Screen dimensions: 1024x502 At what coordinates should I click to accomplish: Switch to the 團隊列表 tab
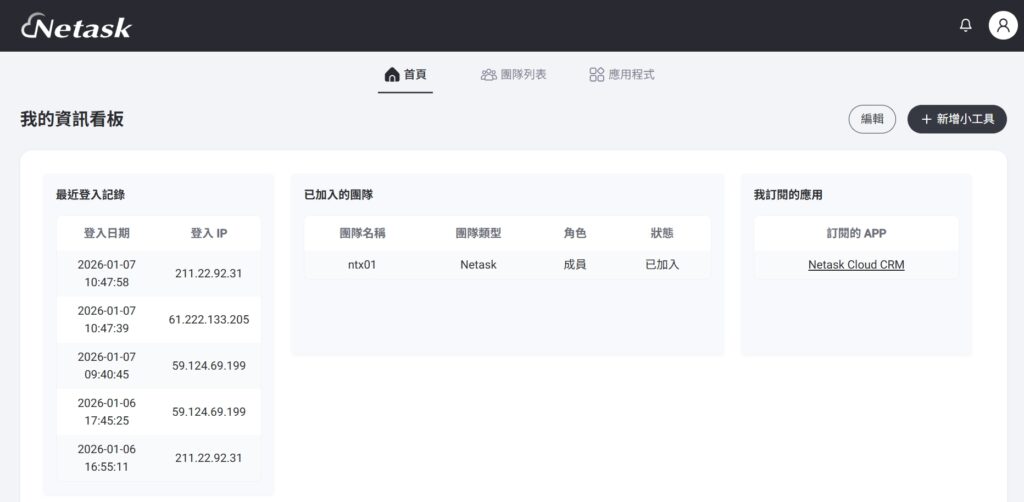click(x=523, y=75)
